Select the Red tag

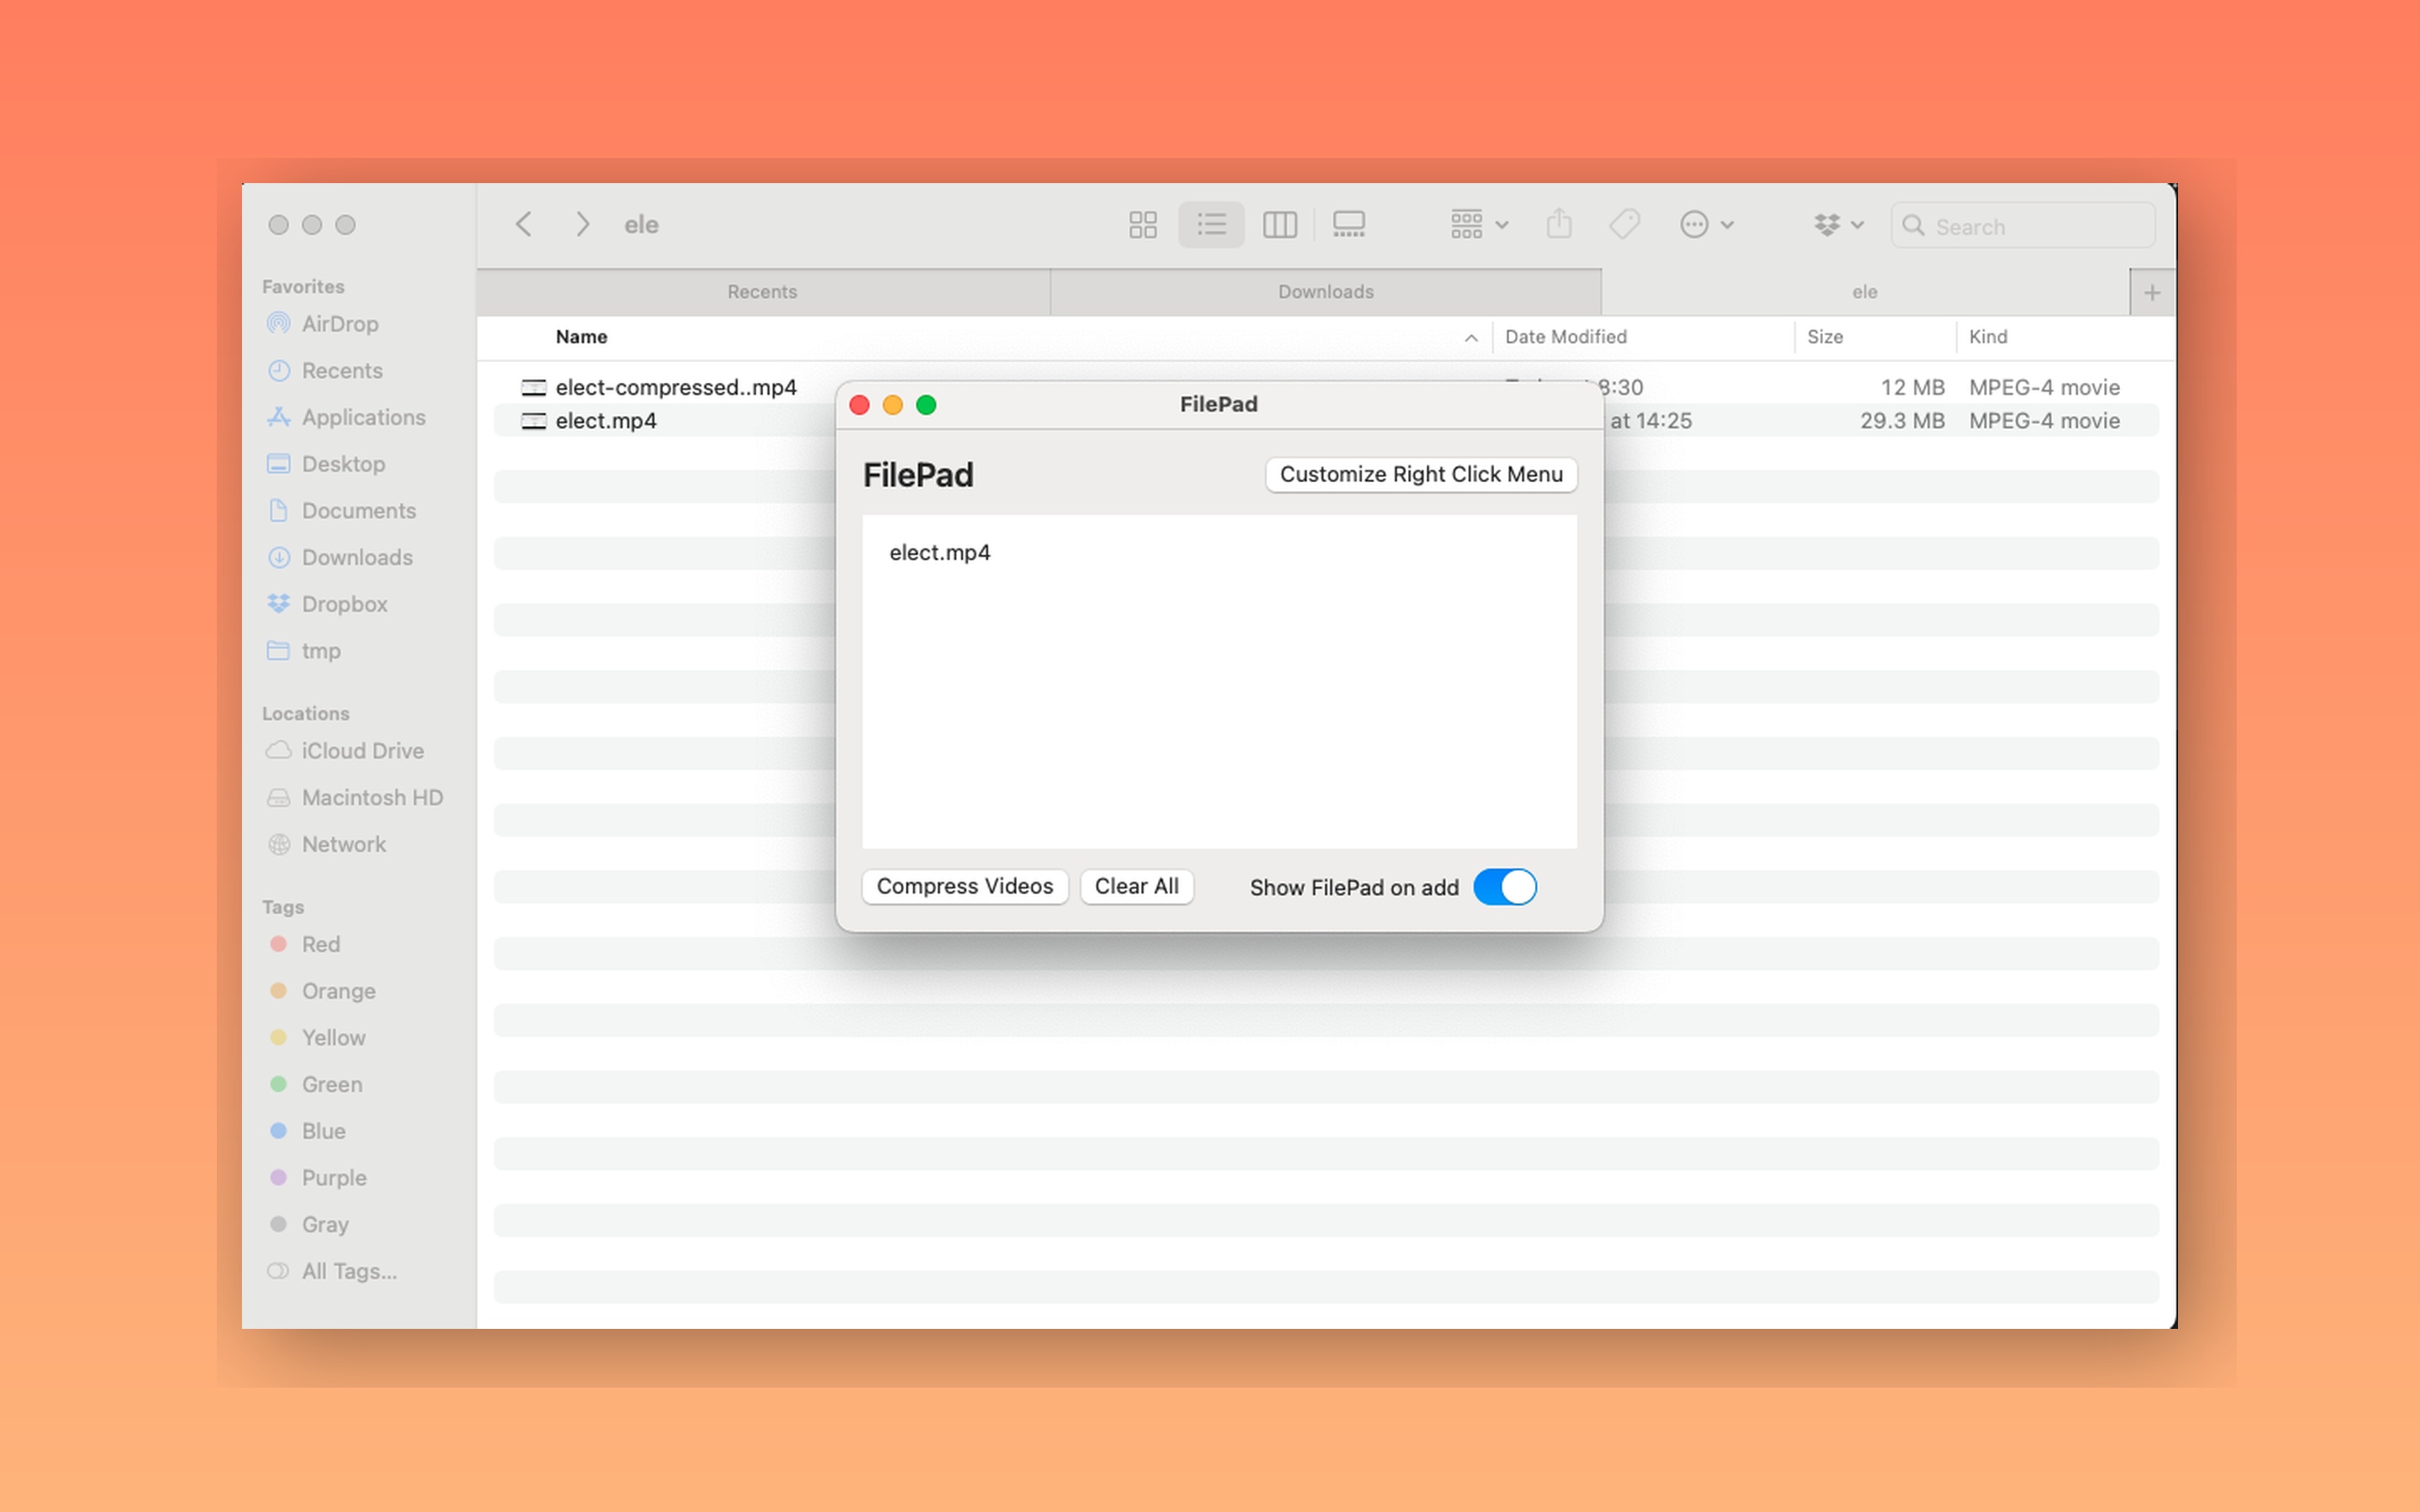[x=321, y=944]
